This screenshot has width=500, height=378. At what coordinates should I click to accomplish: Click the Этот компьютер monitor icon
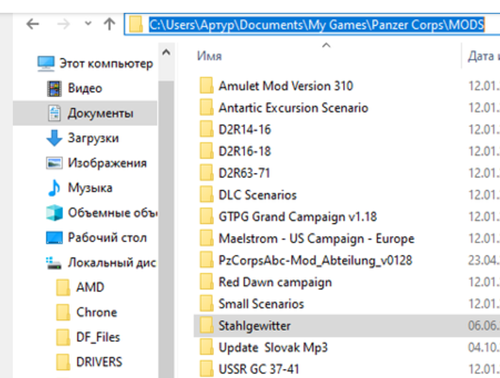coord(46,63)
